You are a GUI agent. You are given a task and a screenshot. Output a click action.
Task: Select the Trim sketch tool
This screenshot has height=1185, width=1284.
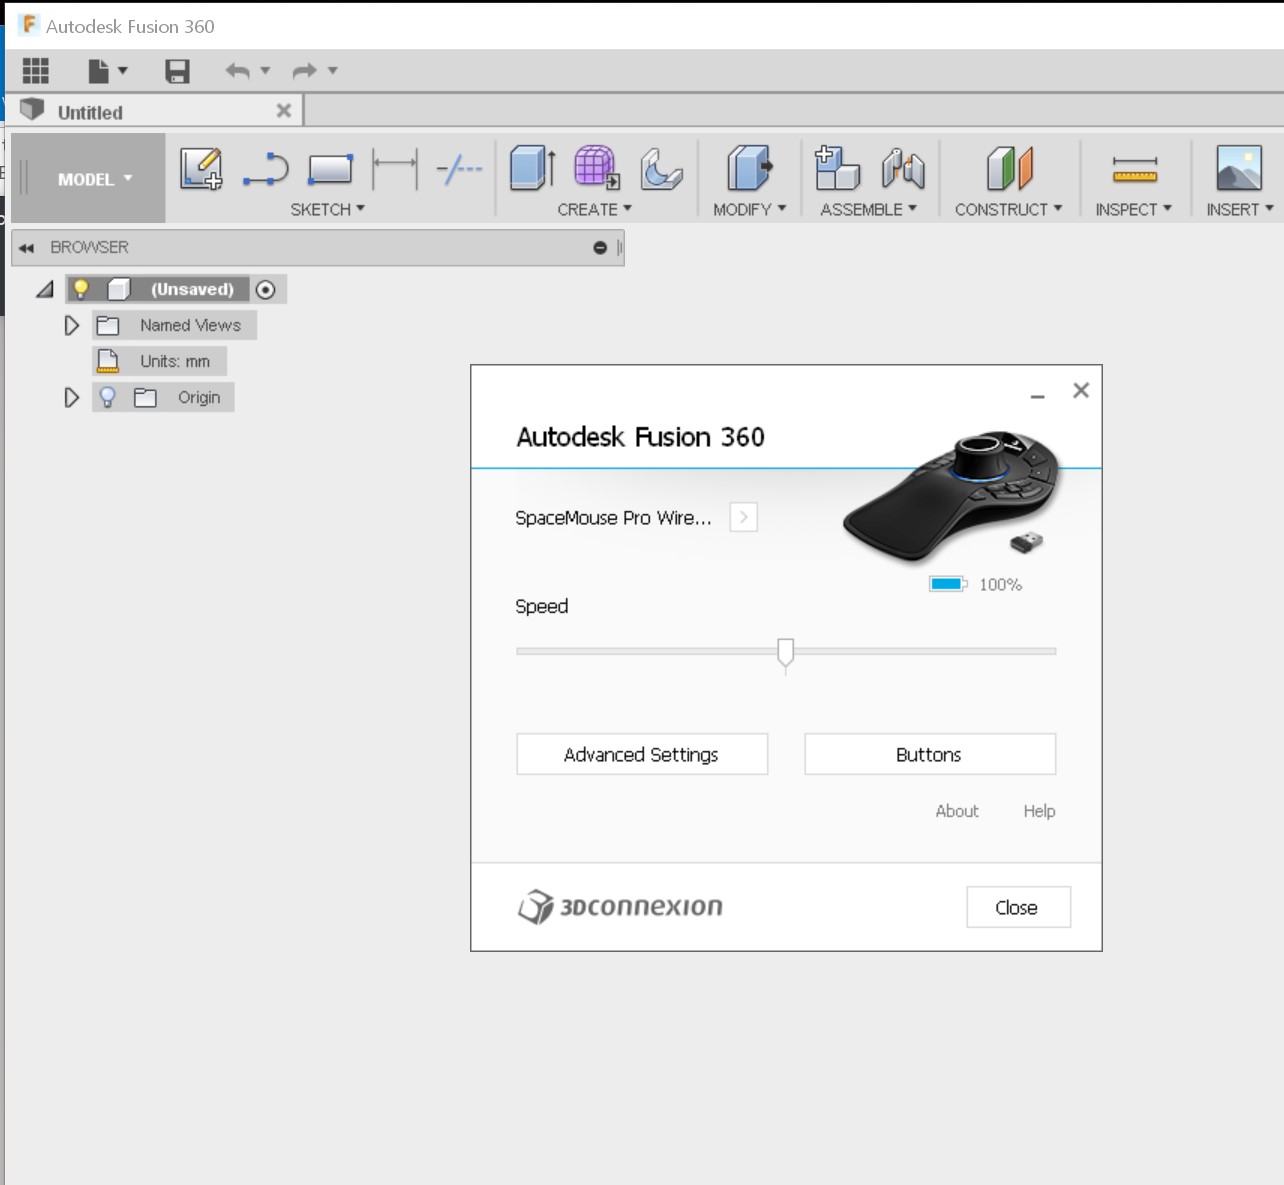(459, 169)
